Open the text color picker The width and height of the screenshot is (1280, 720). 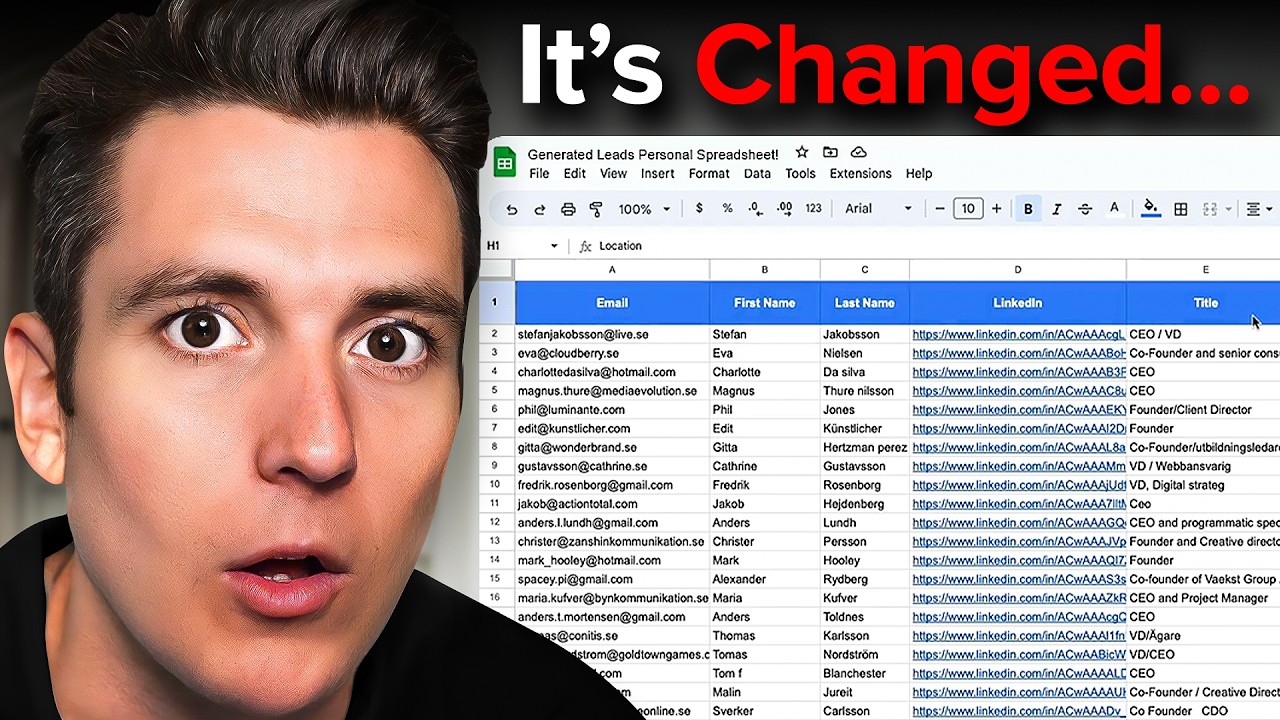pyautogui.click(x=1114, y=209)
